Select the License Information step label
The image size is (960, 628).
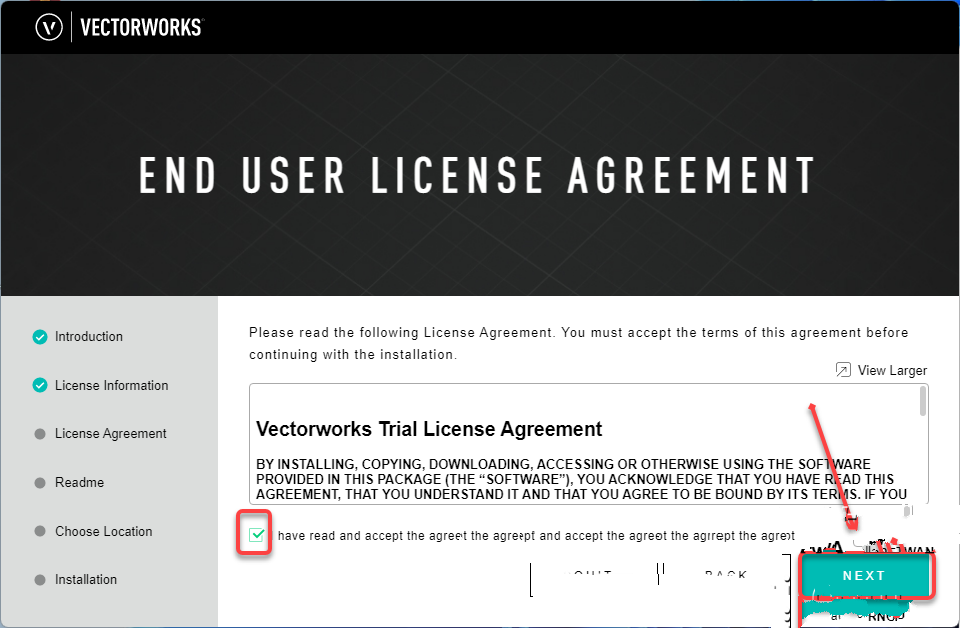pyautogui.click(x=111, y=386)
